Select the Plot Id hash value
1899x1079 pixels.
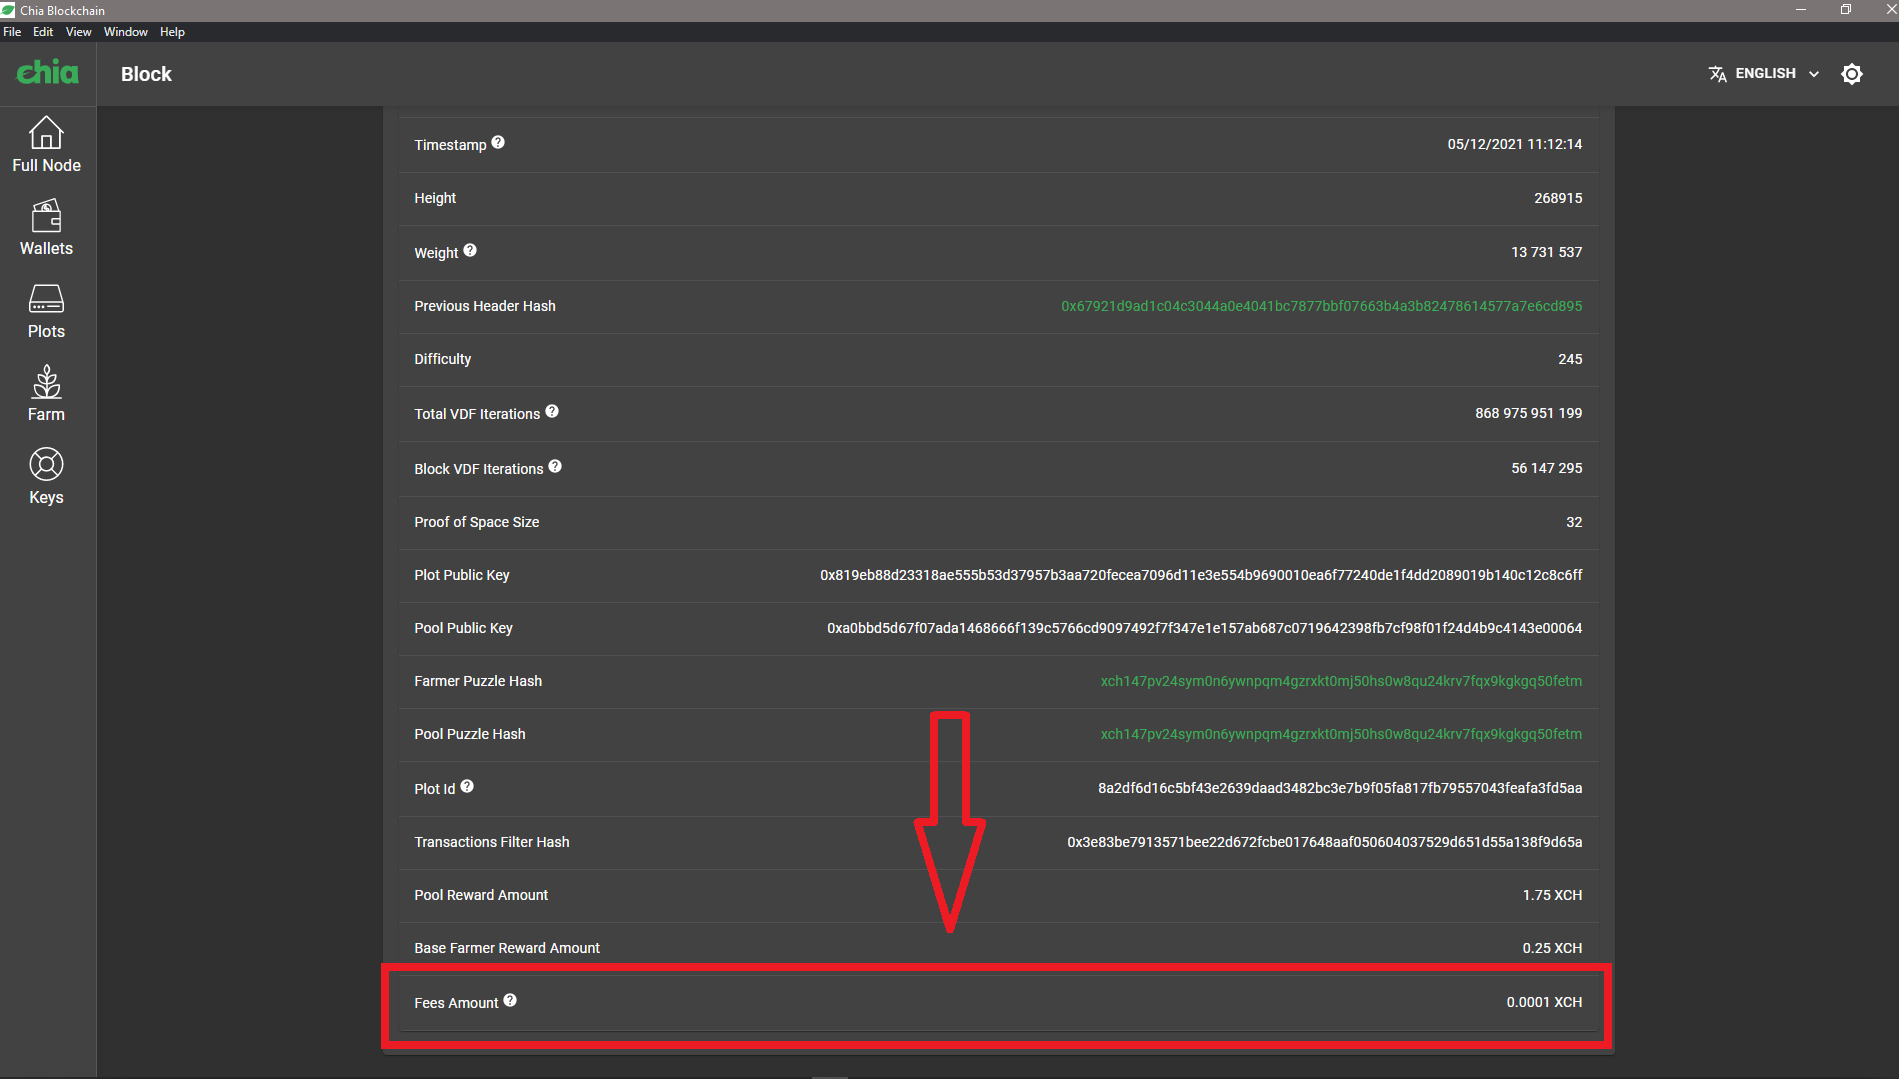point(1340,788)
